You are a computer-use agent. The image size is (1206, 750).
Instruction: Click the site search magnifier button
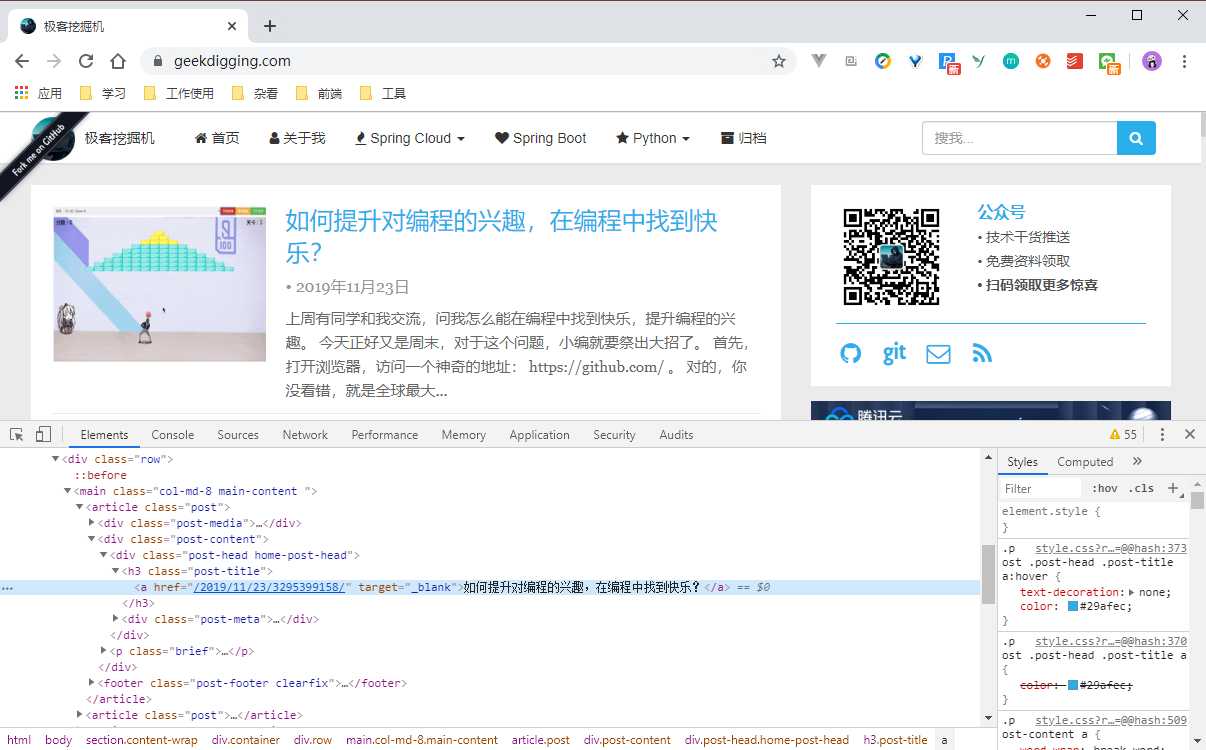click(x=1136, y=138)
